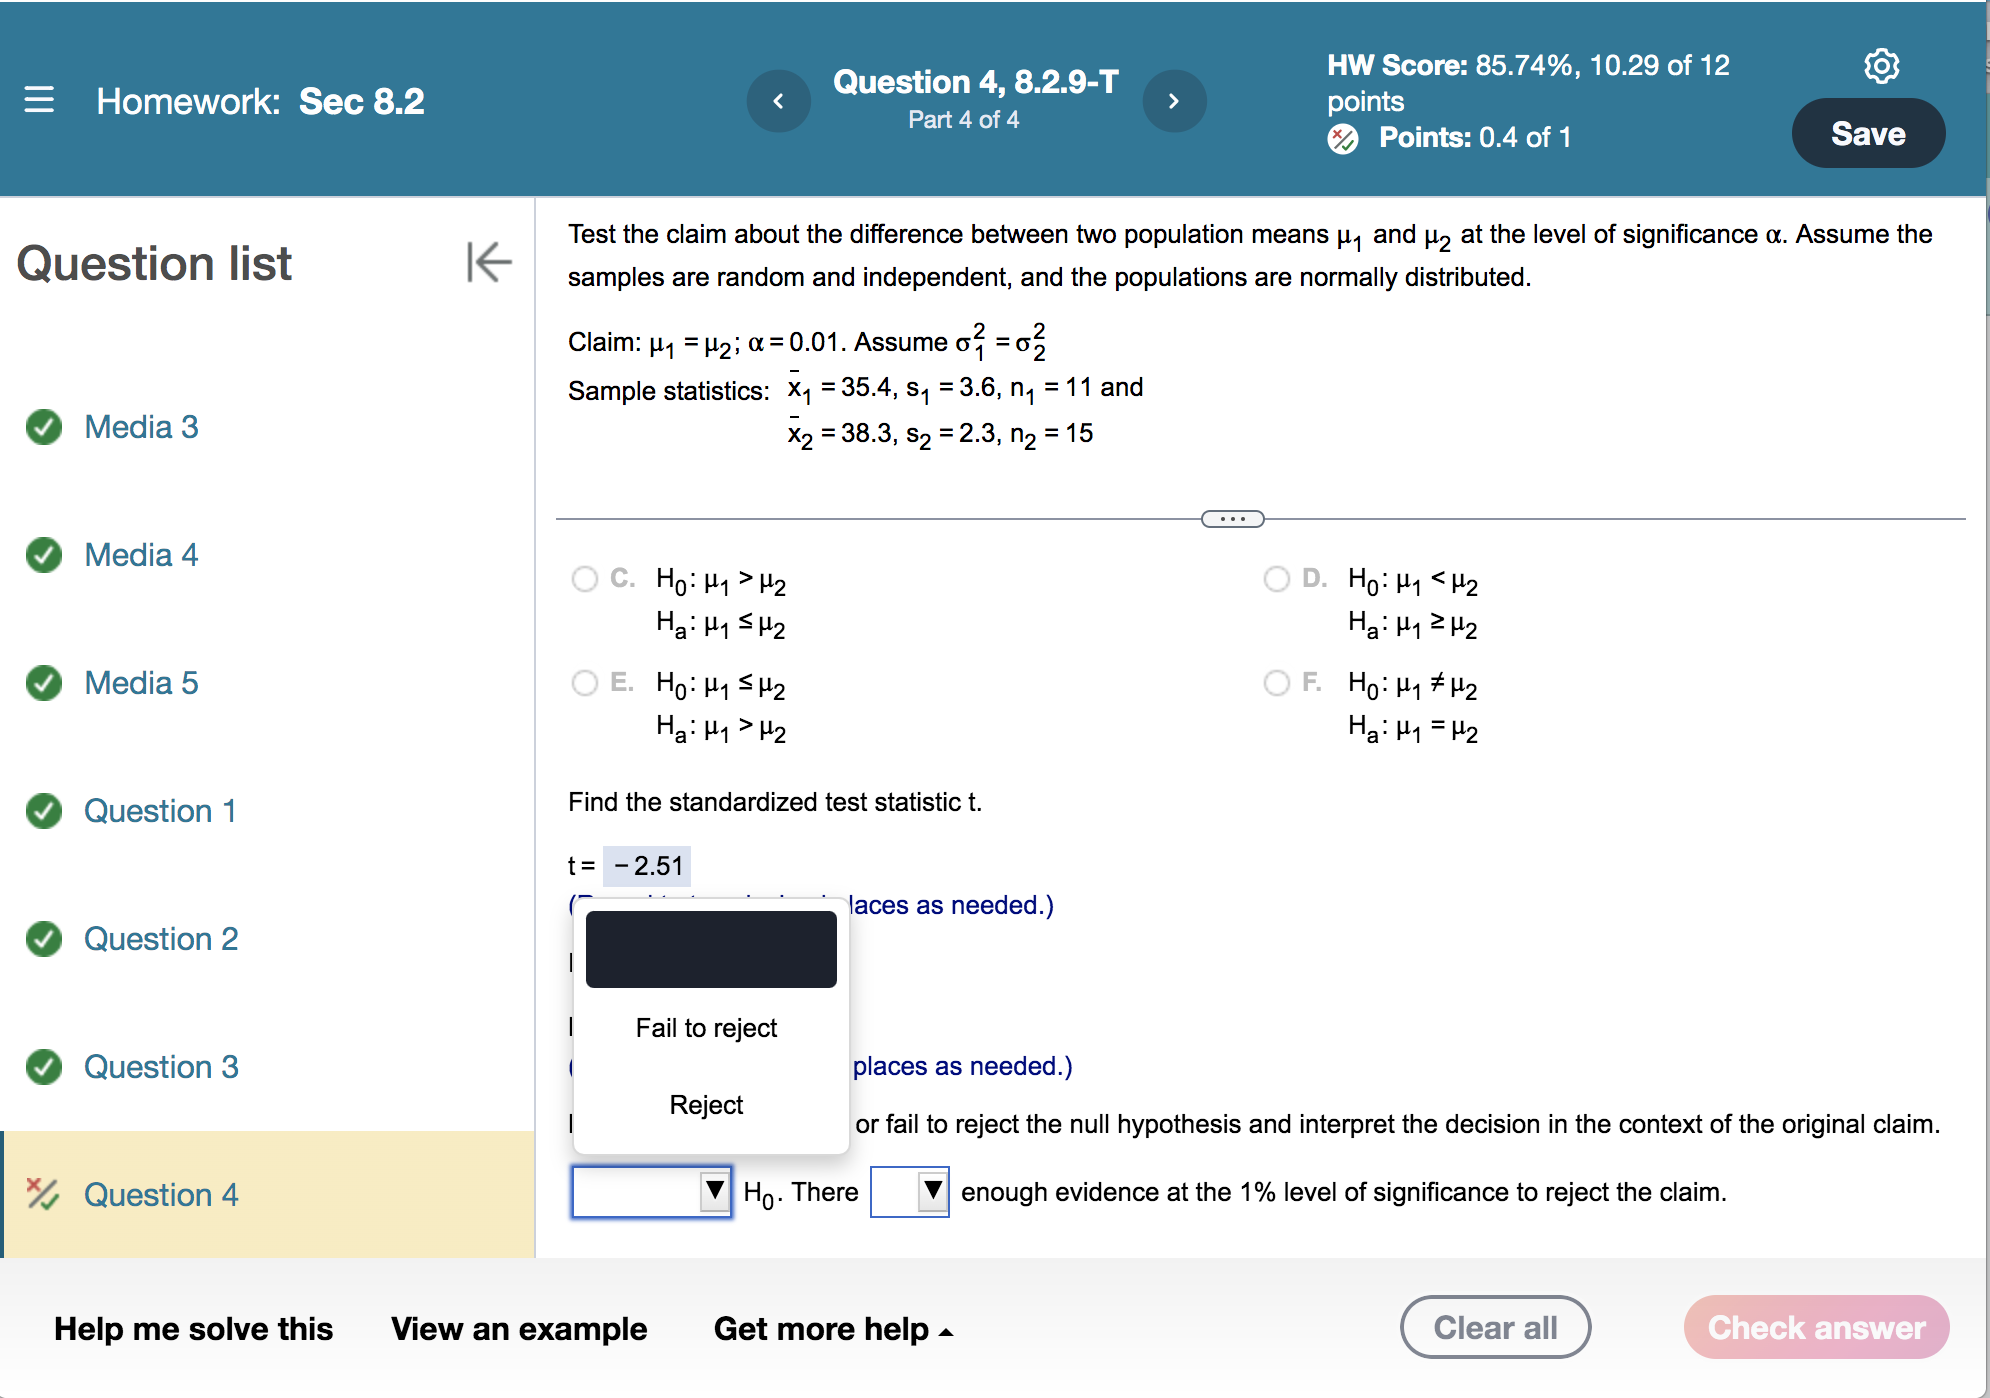Click the green checkmark beside Media 3
The width and height of the screenshot is (1990, 1398).
[x=44, y=427]
